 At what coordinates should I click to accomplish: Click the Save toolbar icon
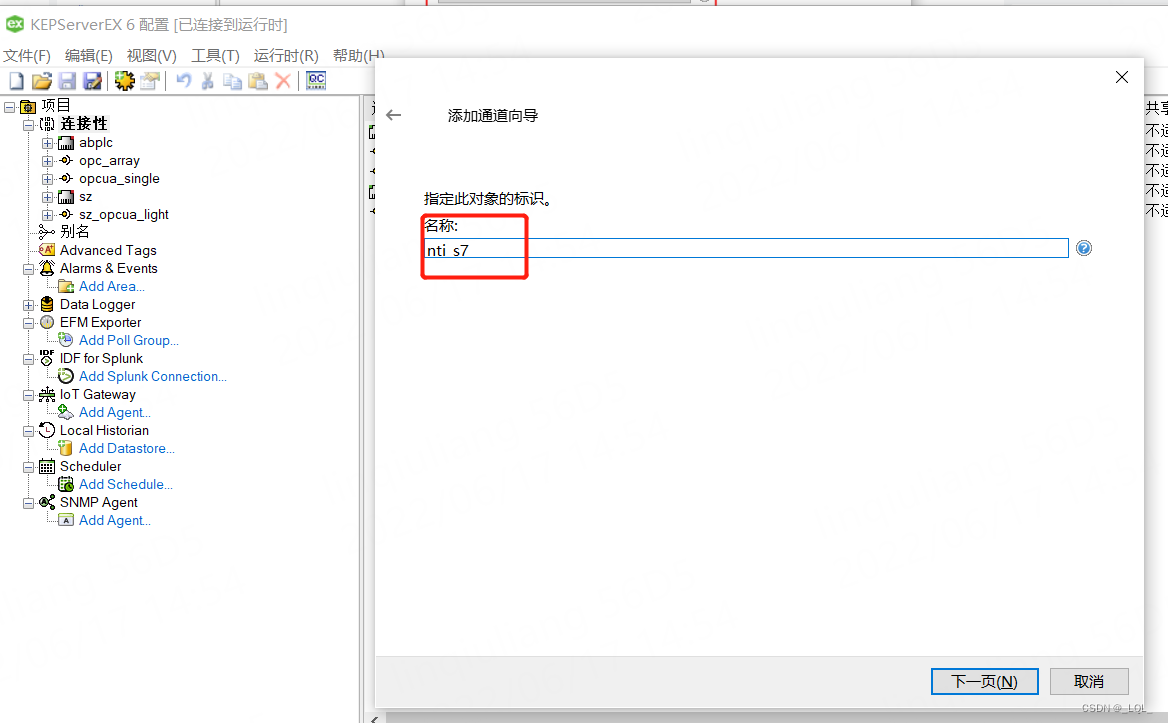(x=67, y=80)
